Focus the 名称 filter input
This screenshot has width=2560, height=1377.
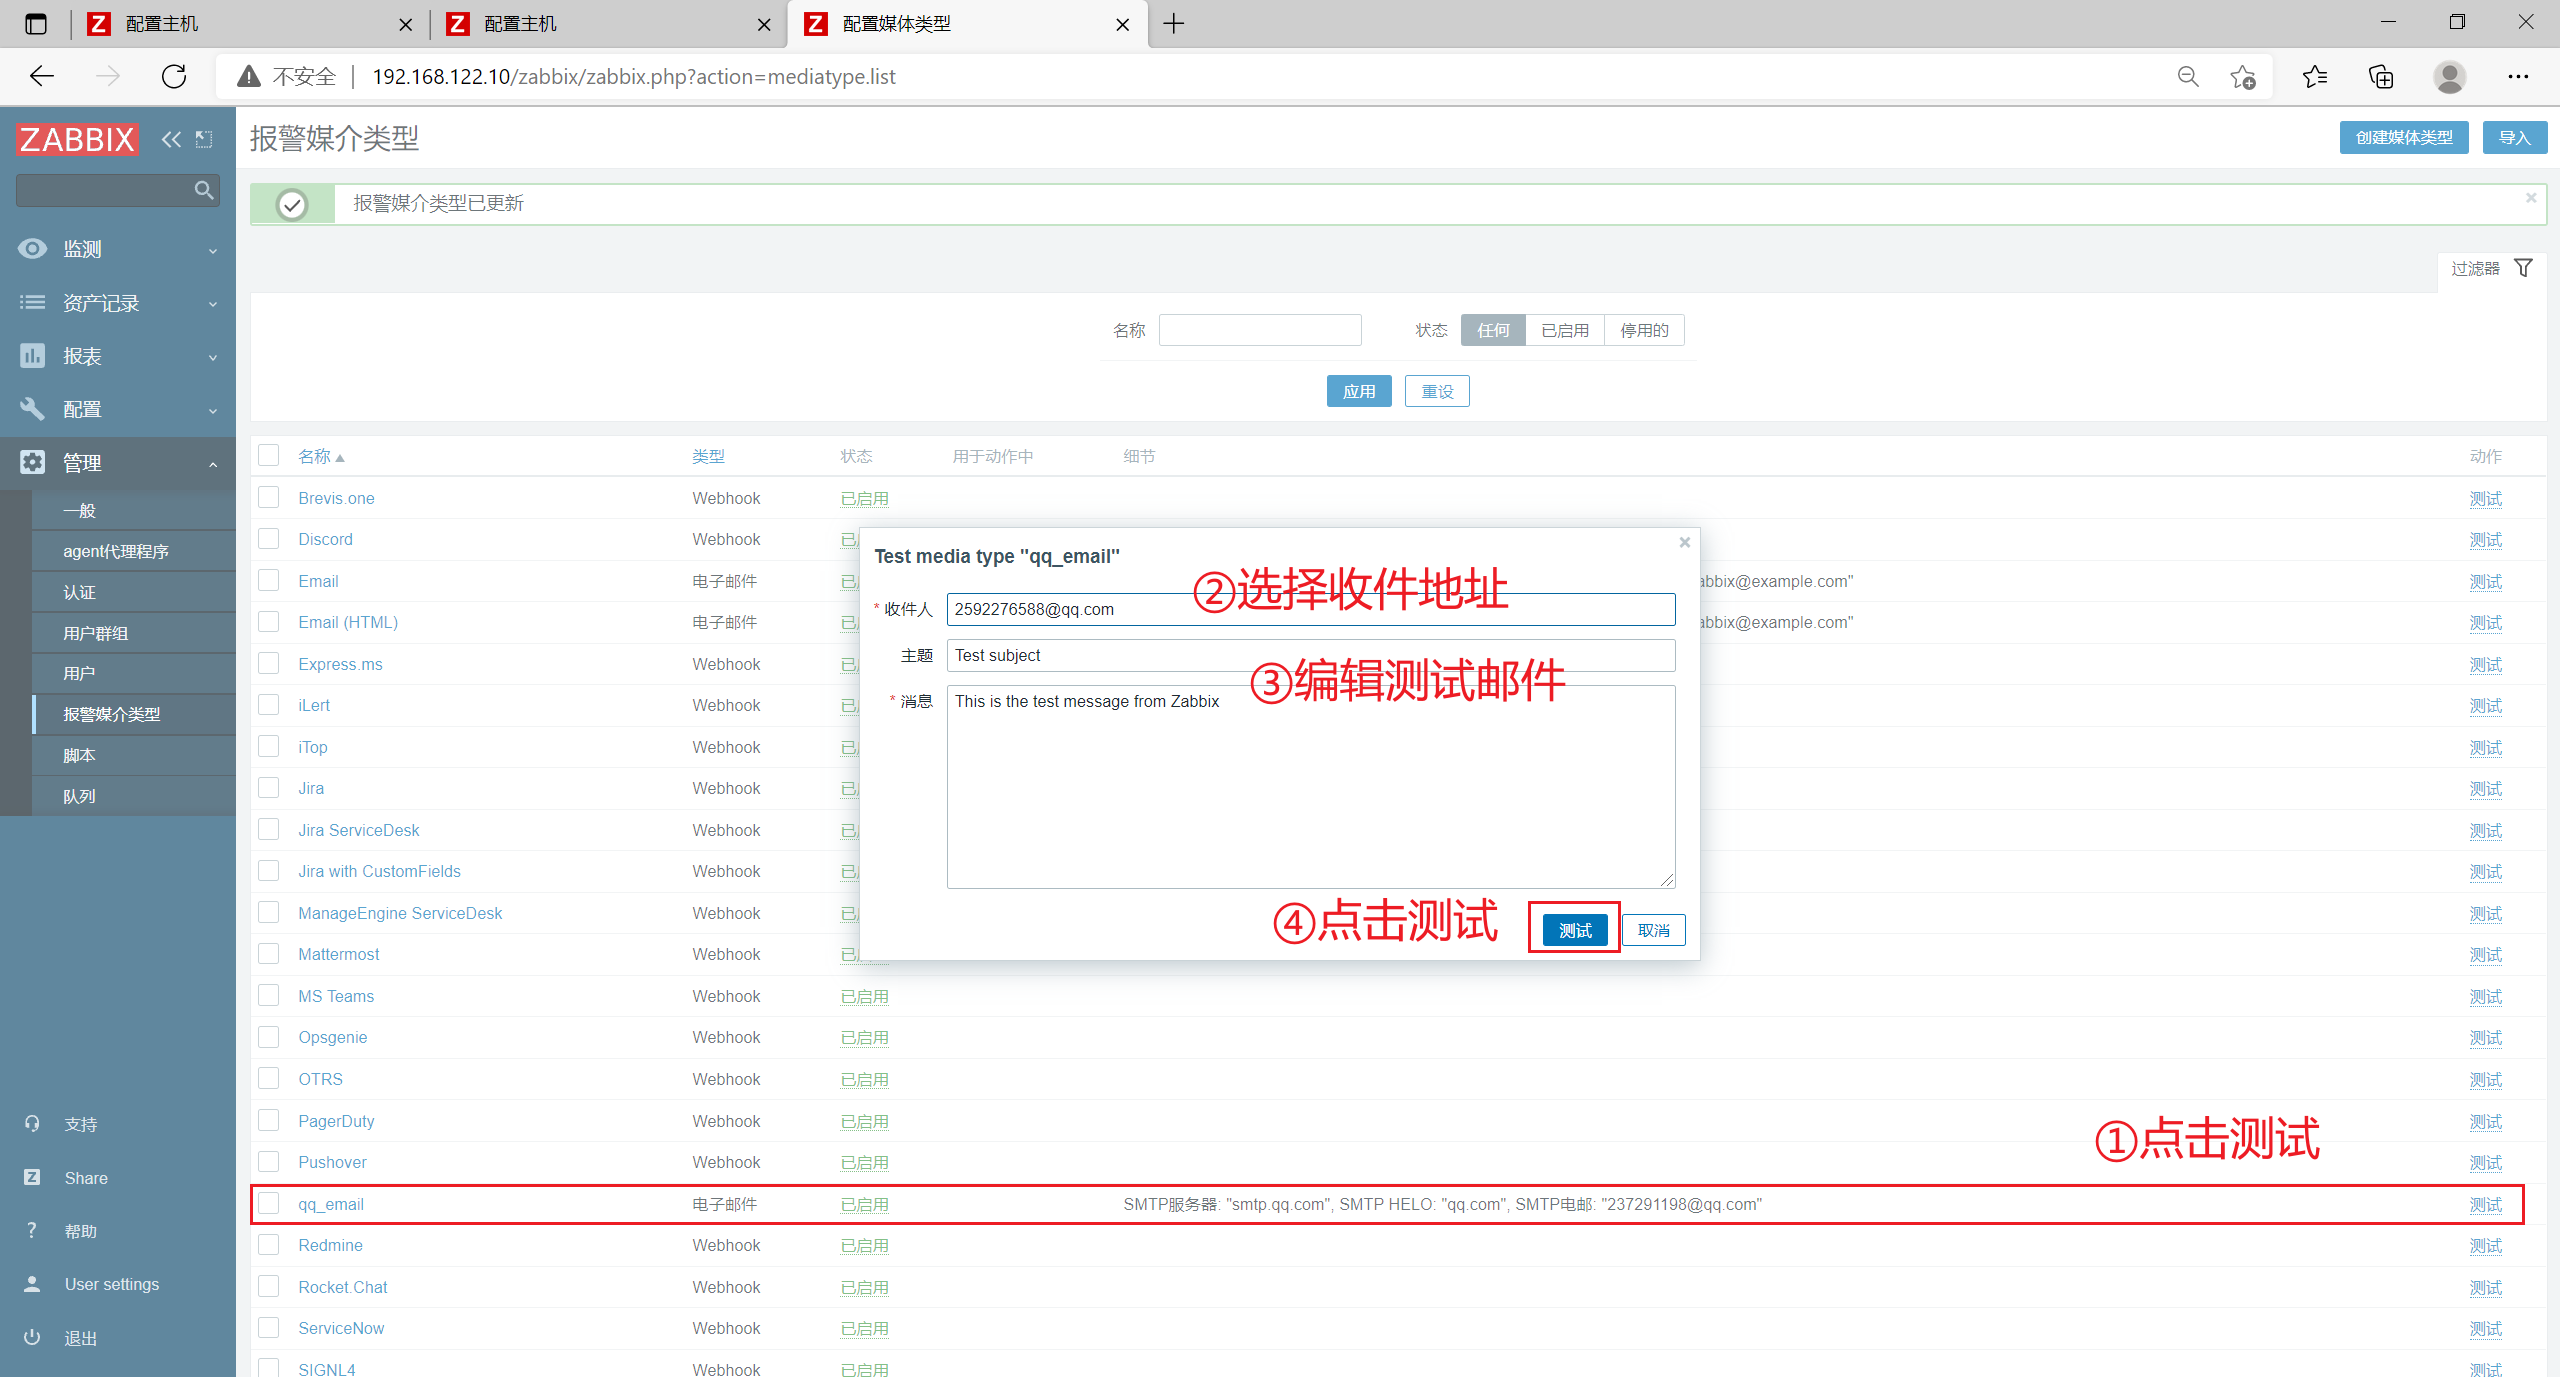1260,330
